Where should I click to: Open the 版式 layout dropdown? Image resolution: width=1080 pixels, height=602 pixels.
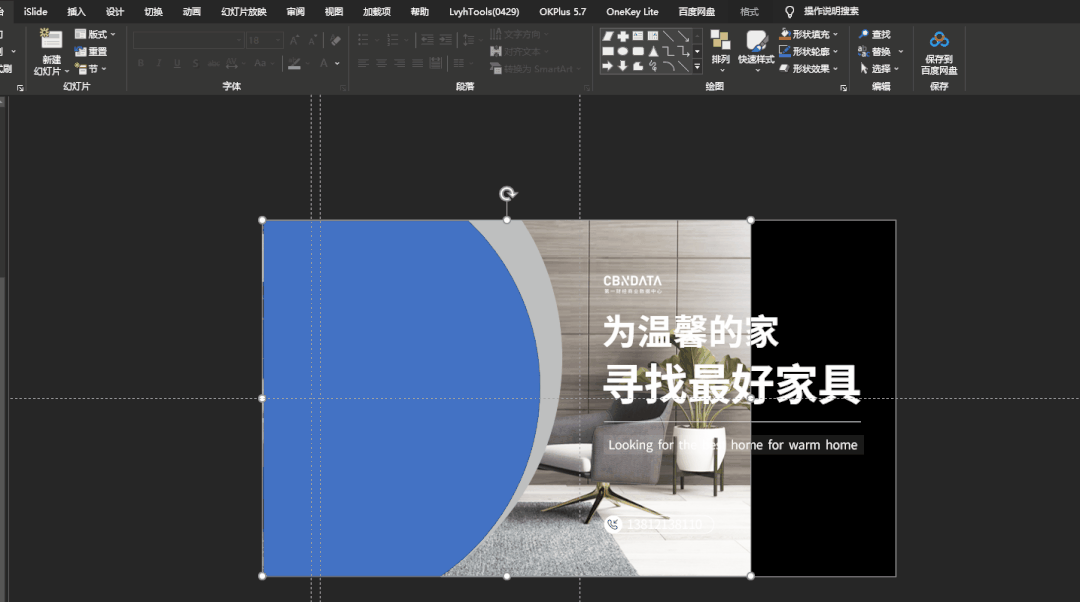95,34
